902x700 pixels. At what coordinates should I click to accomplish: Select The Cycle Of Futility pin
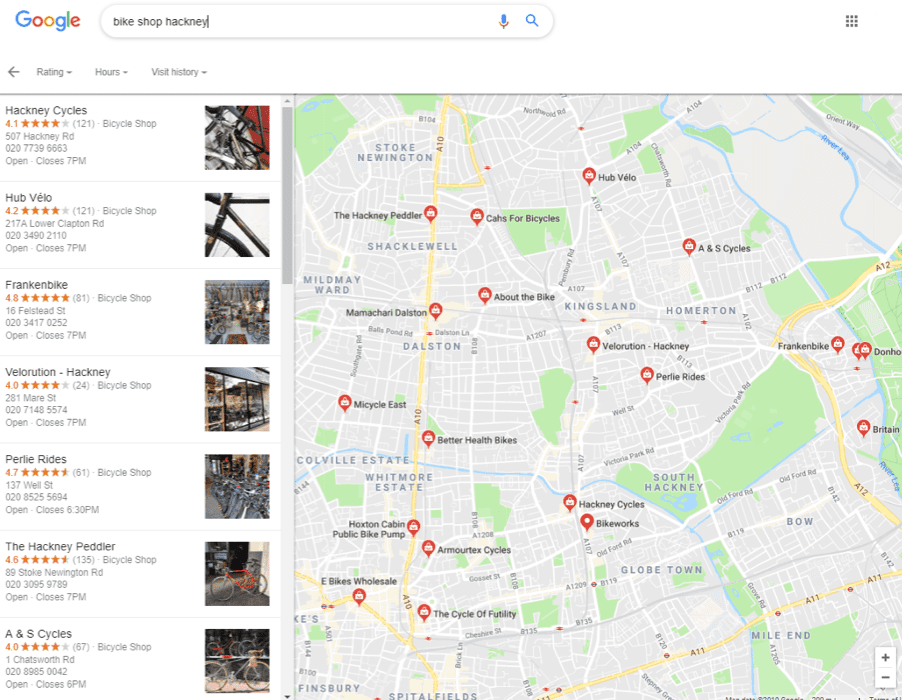click(424, 612)
